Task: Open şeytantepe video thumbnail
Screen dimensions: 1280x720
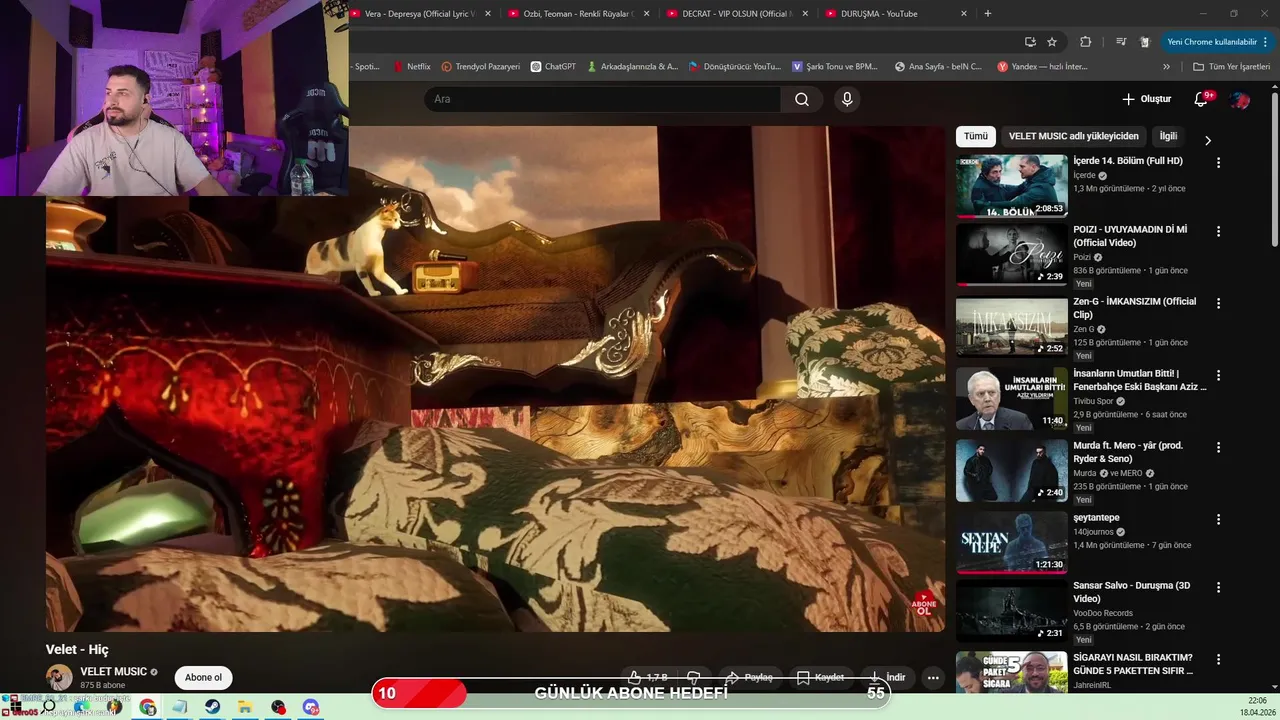Action: point(1011,542)
